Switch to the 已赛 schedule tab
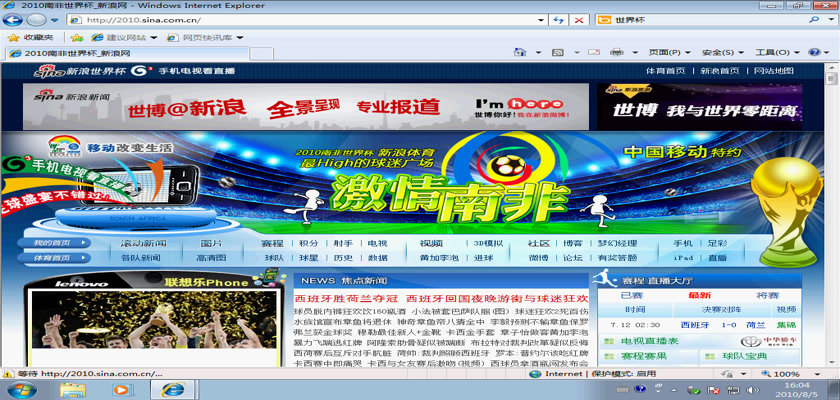This screenshot has height=400, width=840. click(631, 295)
